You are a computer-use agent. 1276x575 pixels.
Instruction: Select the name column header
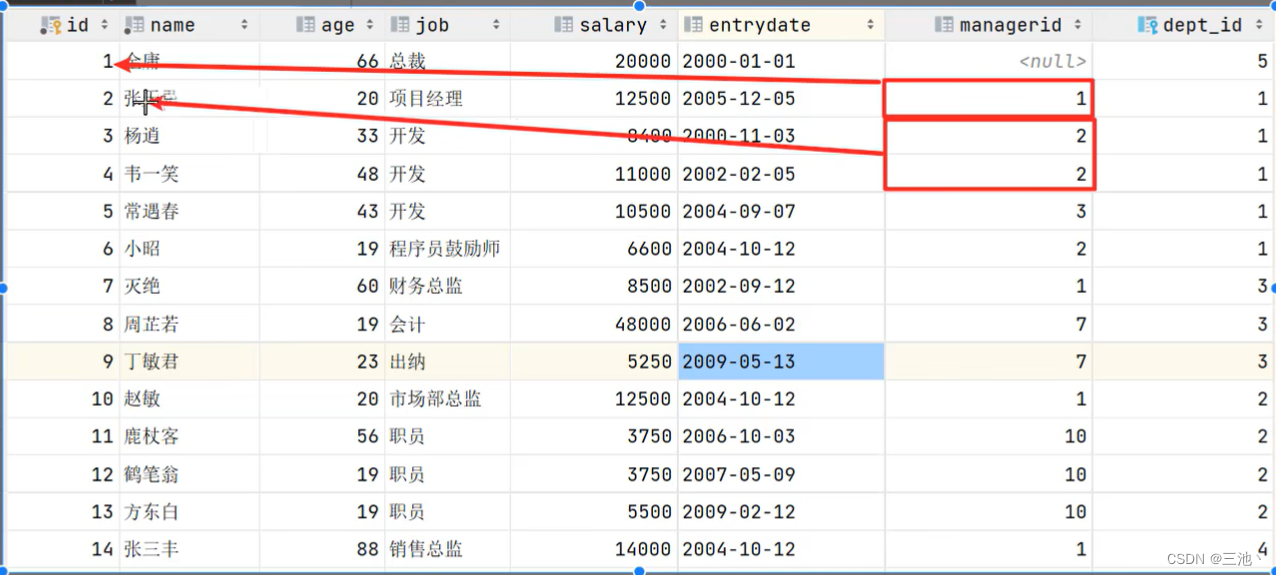click(x=190, y=25)
